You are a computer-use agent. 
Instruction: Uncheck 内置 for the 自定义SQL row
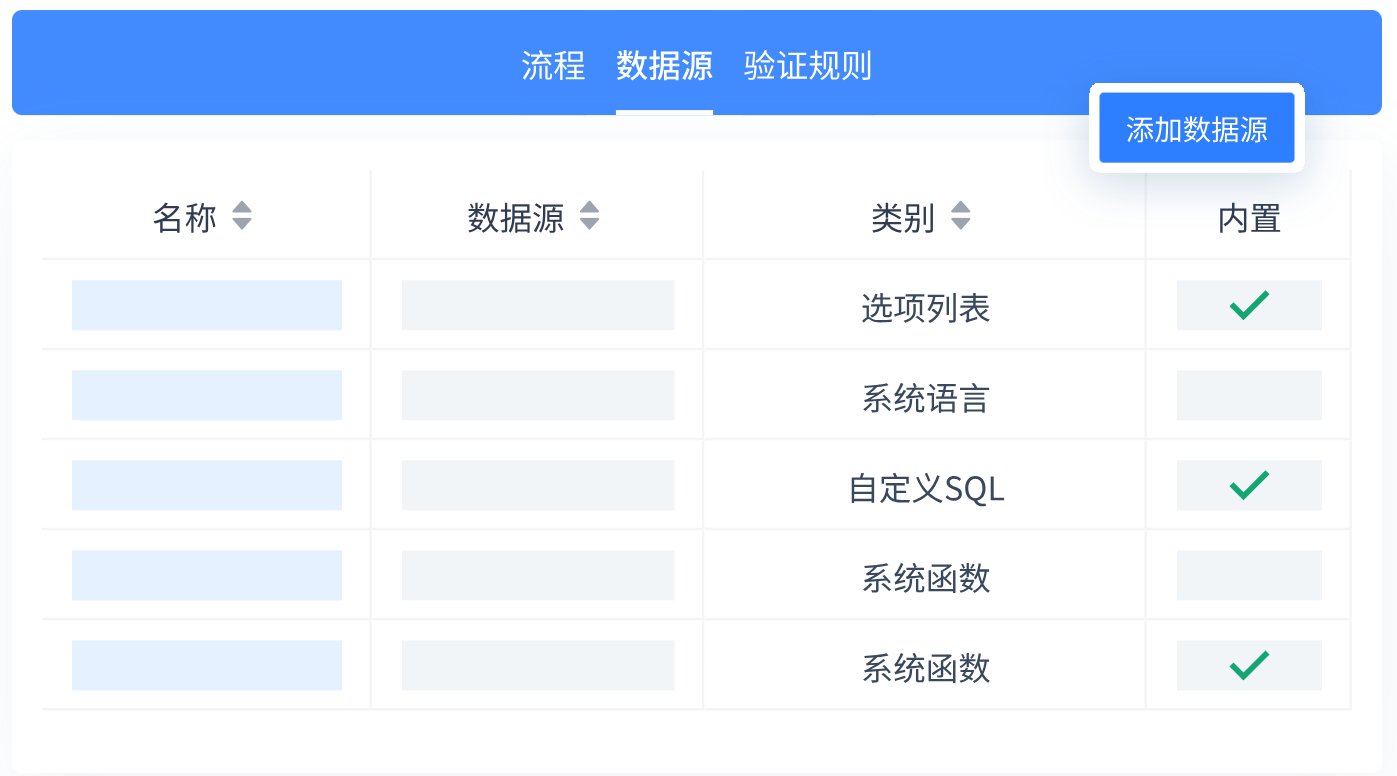click(1249, 485)
